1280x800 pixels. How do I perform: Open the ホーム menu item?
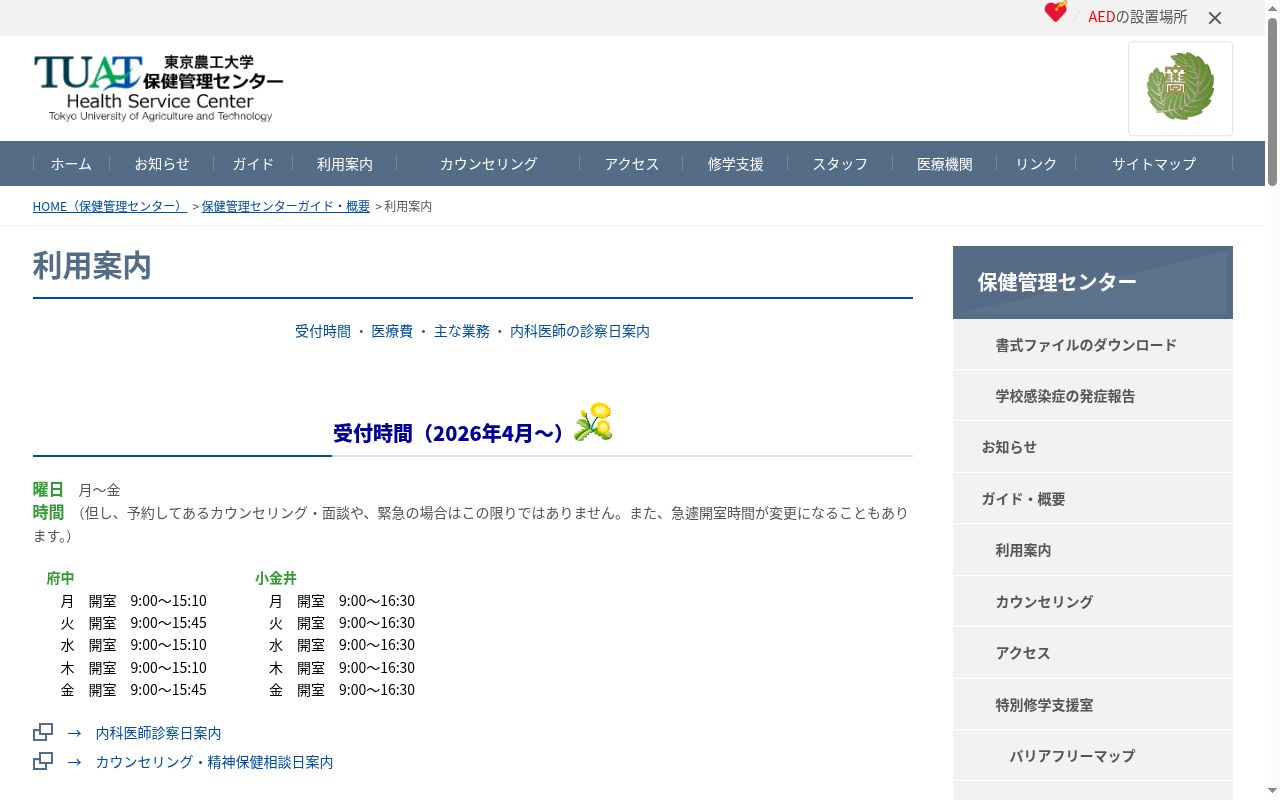(71, 164)
